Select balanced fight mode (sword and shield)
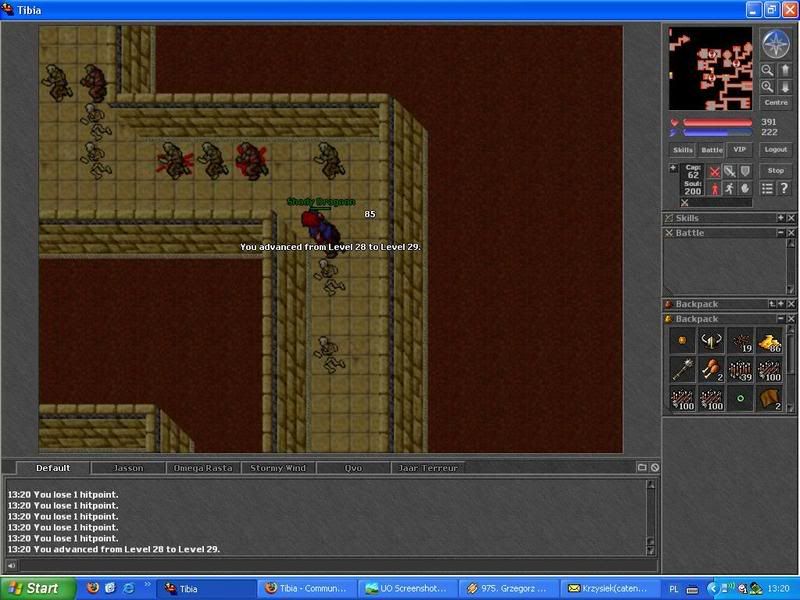 (730, 172)
